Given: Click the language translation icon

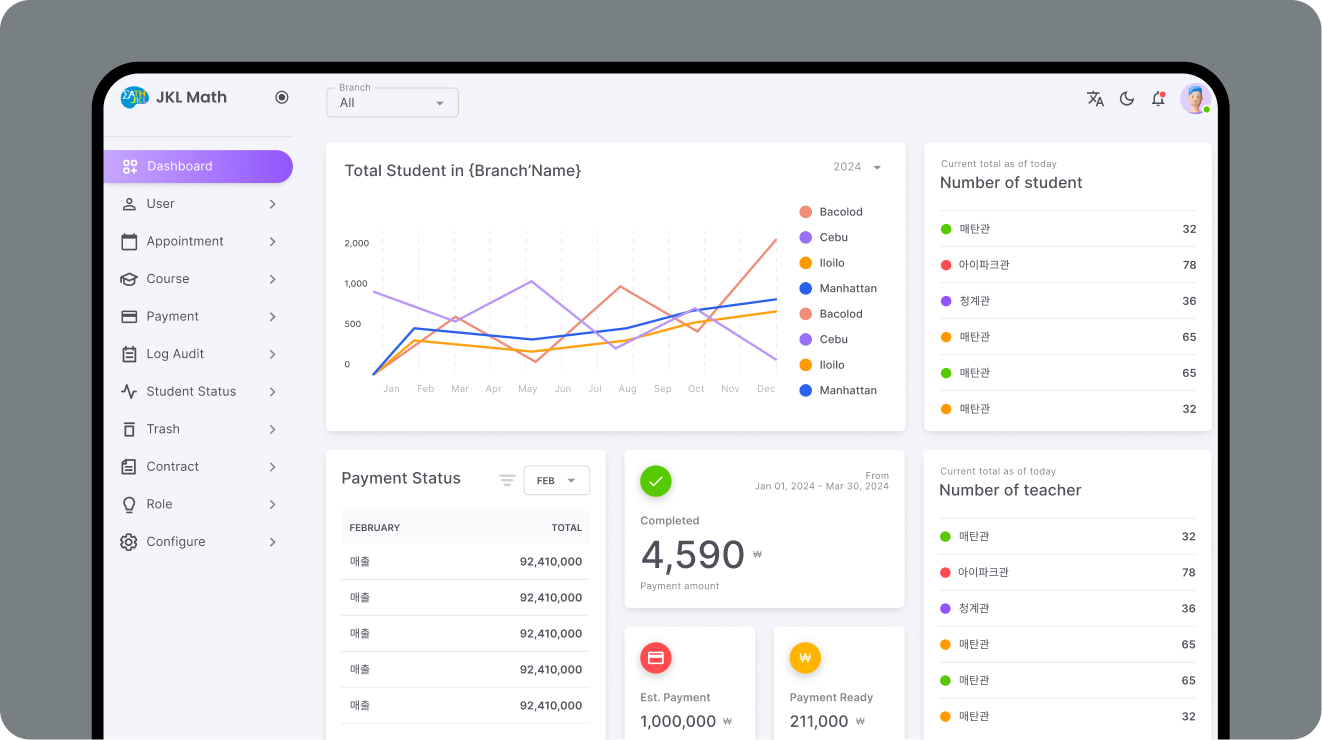Looking at the screenshot, I should 1095,98.
